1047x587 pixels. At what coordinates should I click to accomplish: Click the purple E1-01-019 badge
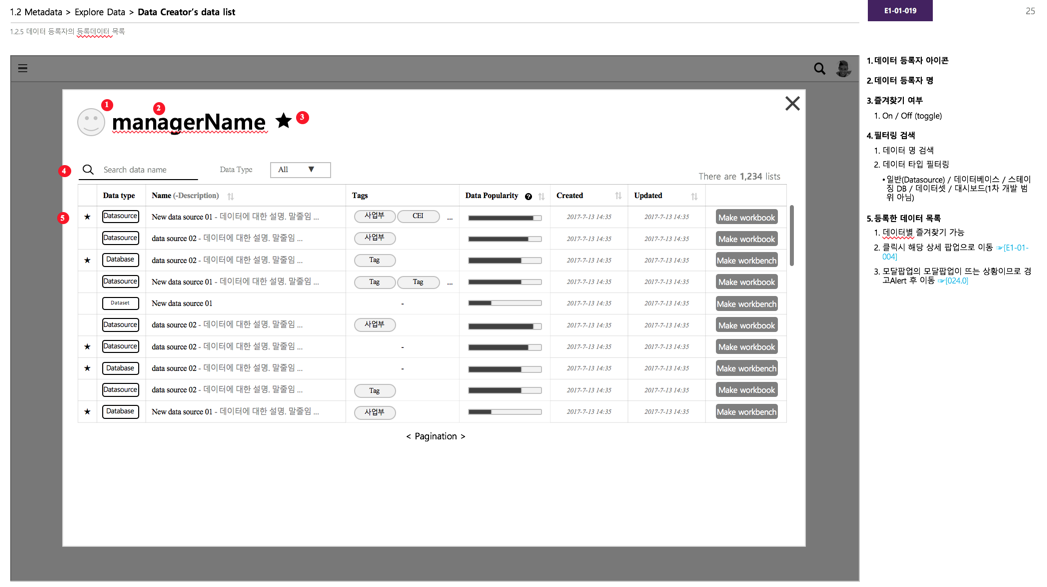900,11
